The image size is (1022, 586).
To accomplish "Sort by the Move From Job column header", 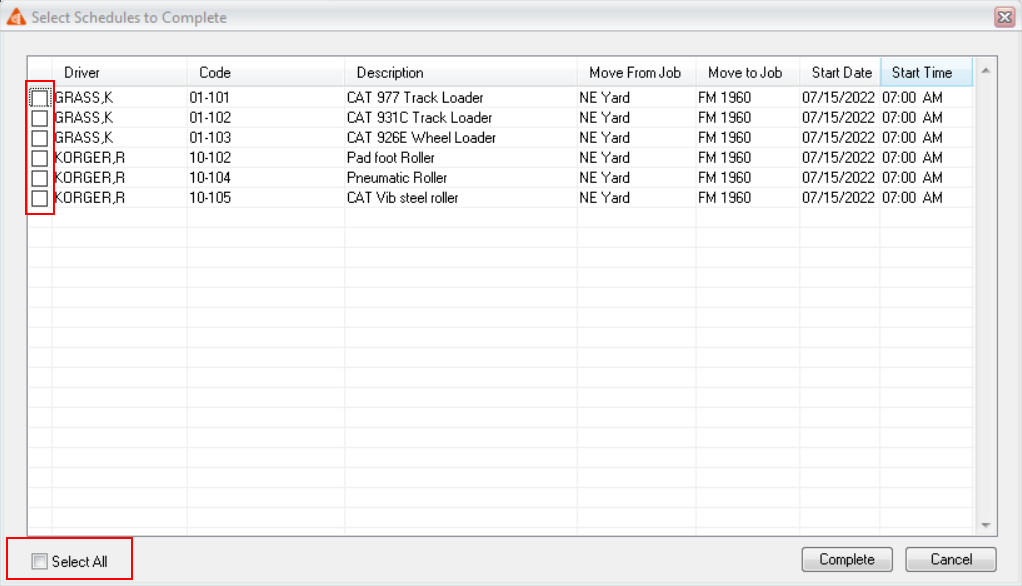I will [640, 72].
